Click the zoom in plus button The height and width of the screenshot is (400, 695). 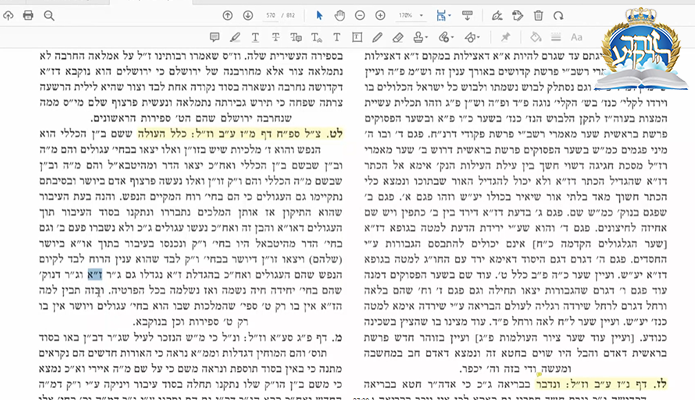[381, 16]
